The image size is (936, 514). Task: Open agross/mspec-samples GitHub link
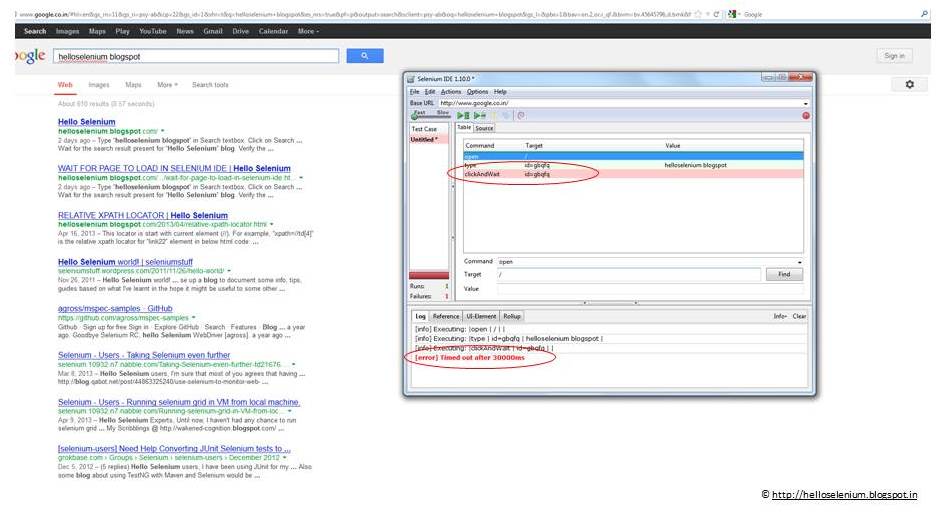point(115,309)
